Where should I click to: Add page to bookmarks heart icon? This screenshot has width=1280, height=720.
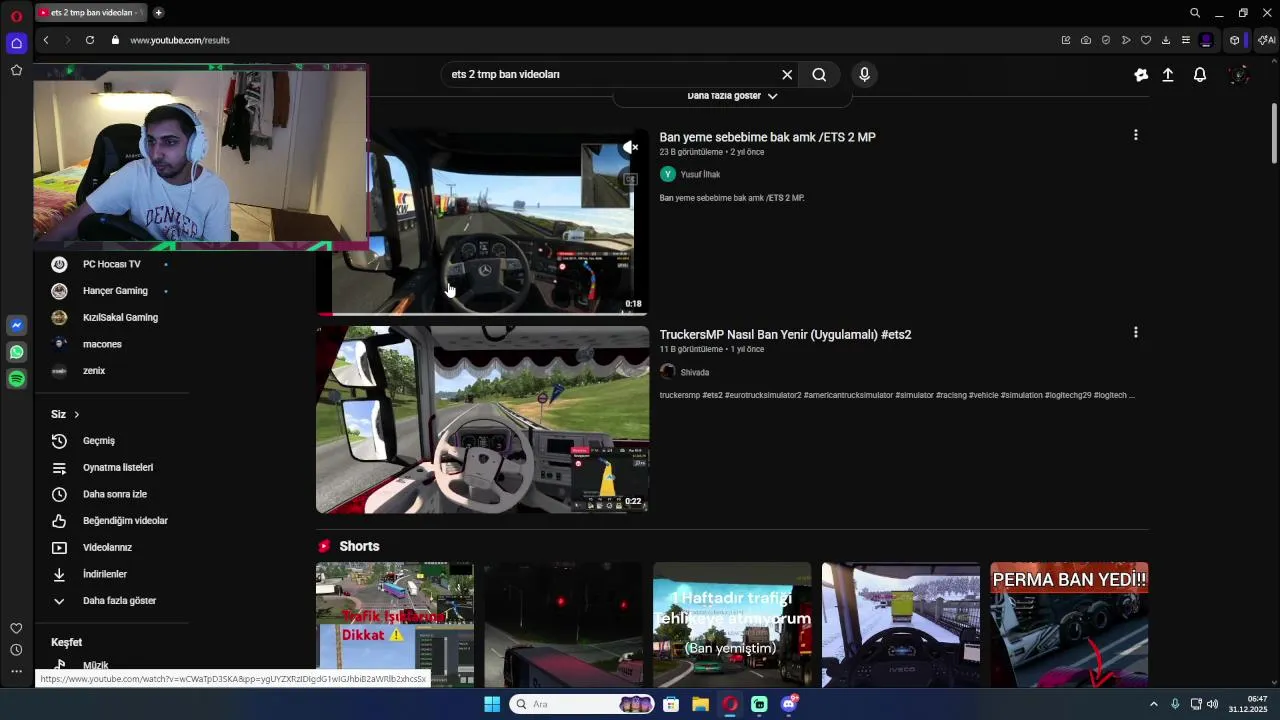tap(1146, 40)
